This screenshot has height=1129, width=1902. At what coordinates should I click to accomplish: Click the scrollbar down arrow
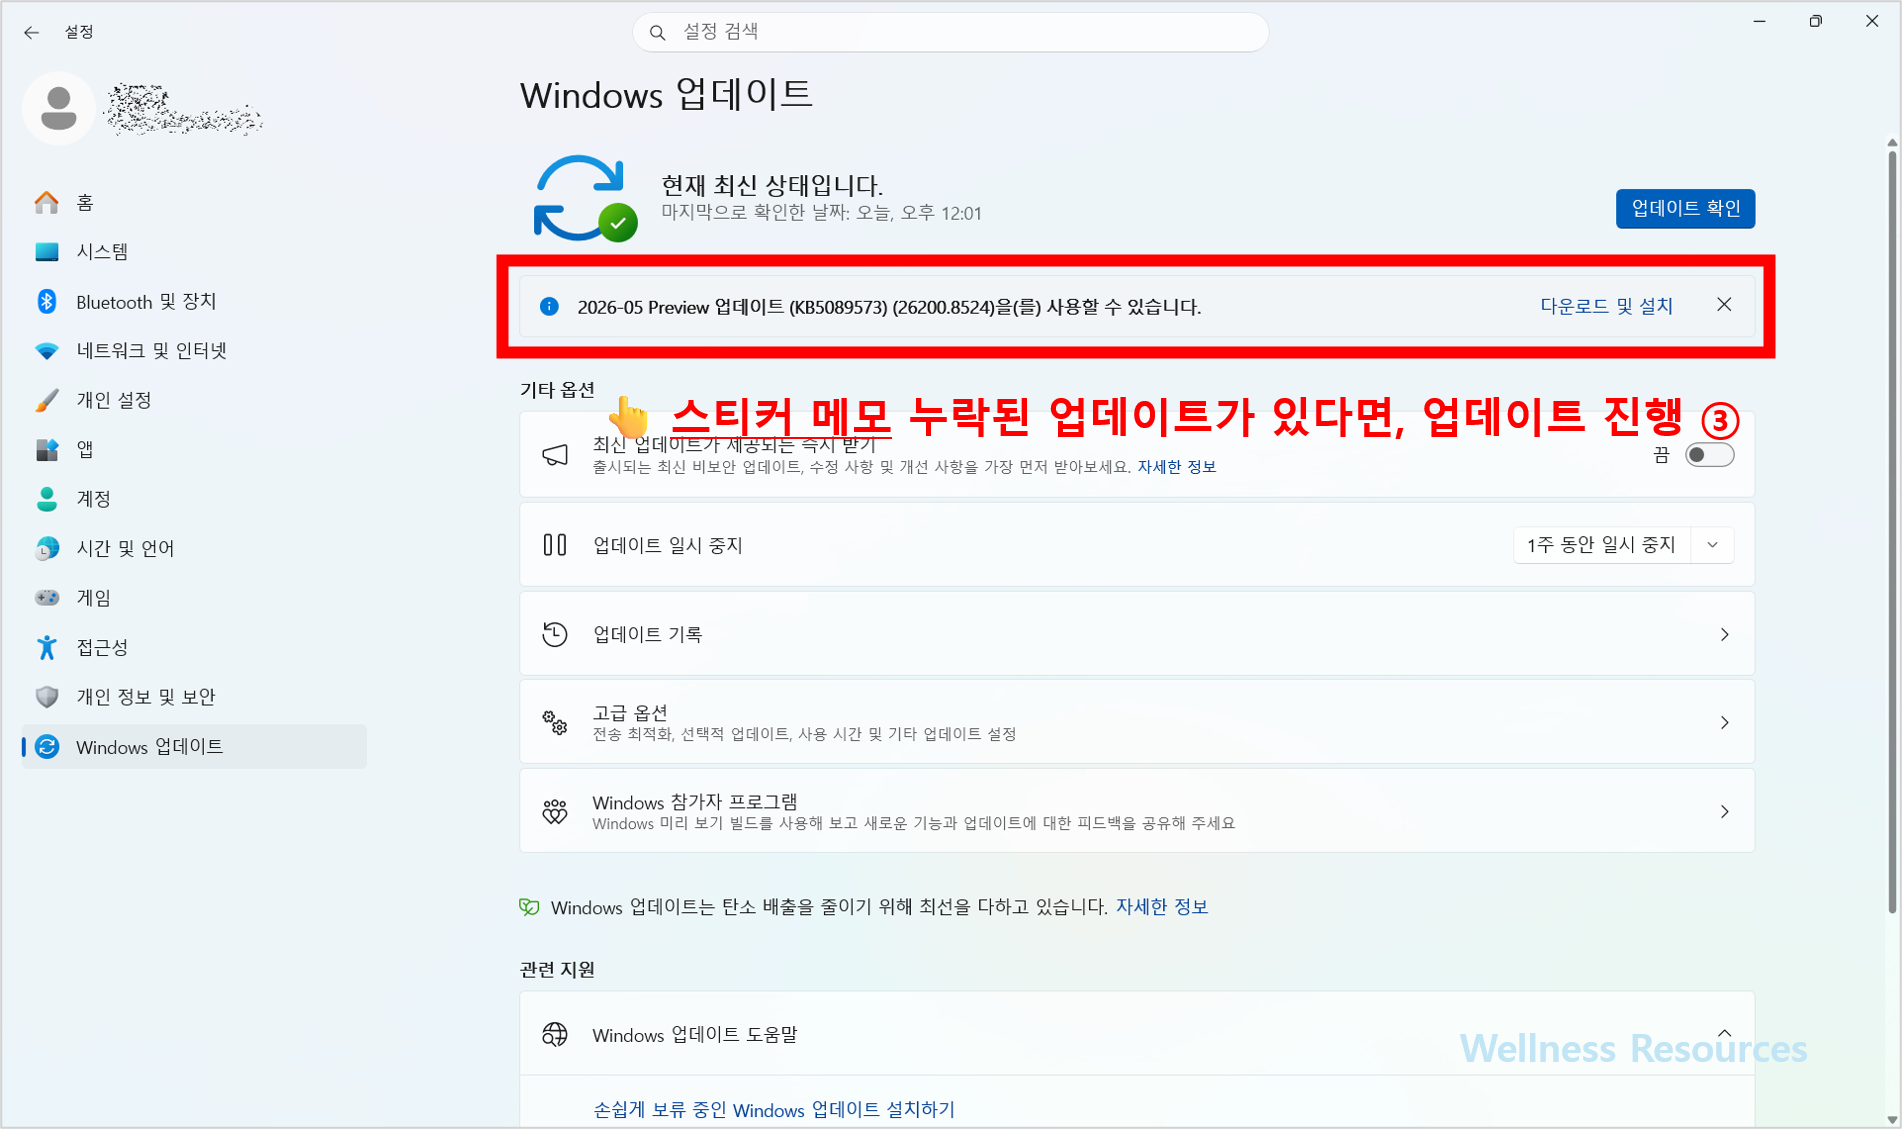[x=1891, y=1119]
